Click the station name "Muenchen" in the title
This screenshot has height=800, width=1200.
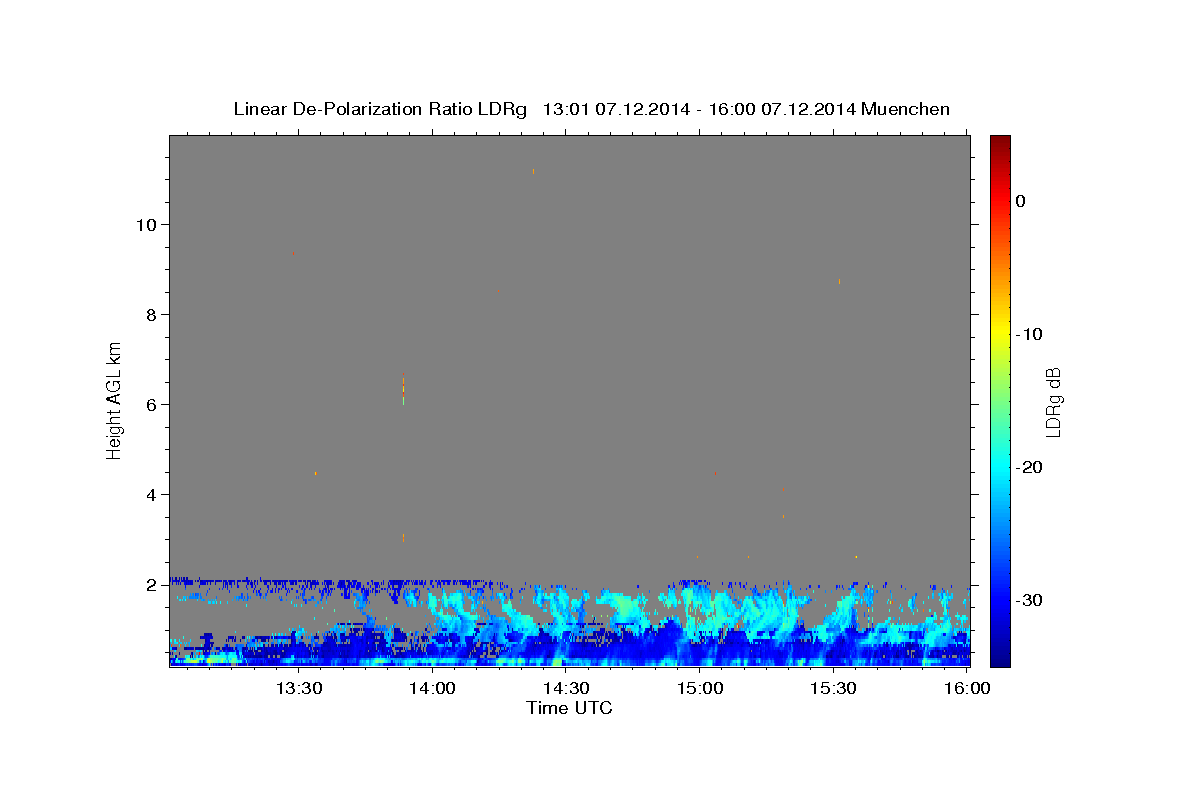[905, 109]
